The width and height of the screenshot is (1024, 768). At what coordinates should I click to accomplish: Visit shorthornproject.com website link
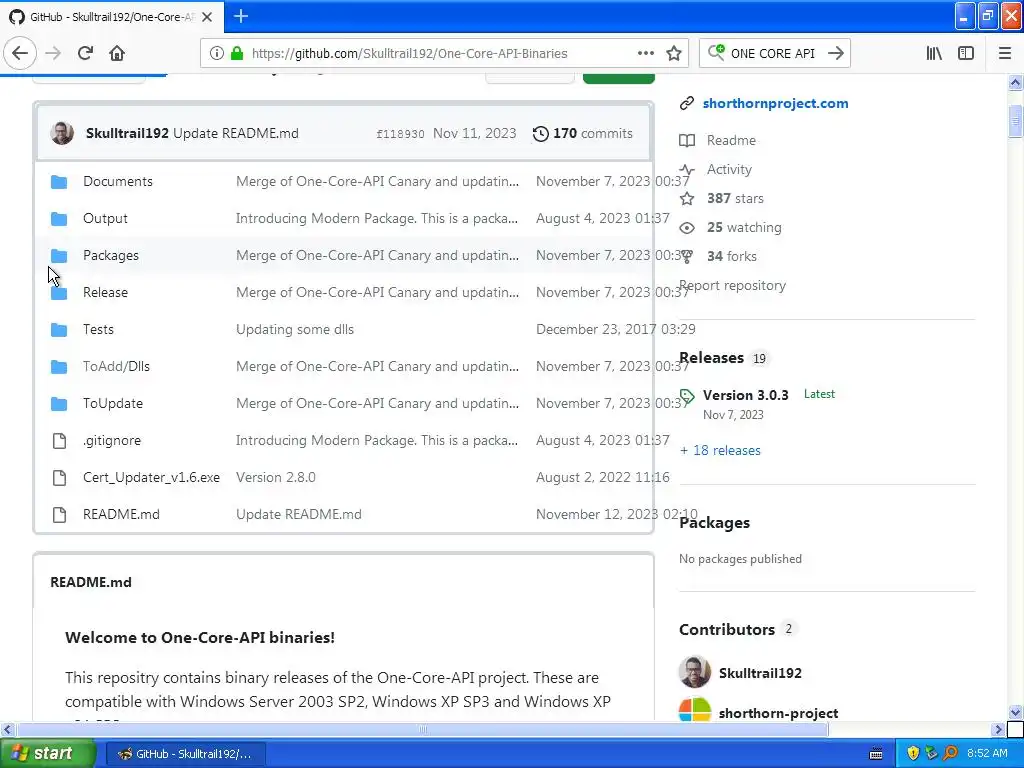pyautogui.click(x=775, y=103)
